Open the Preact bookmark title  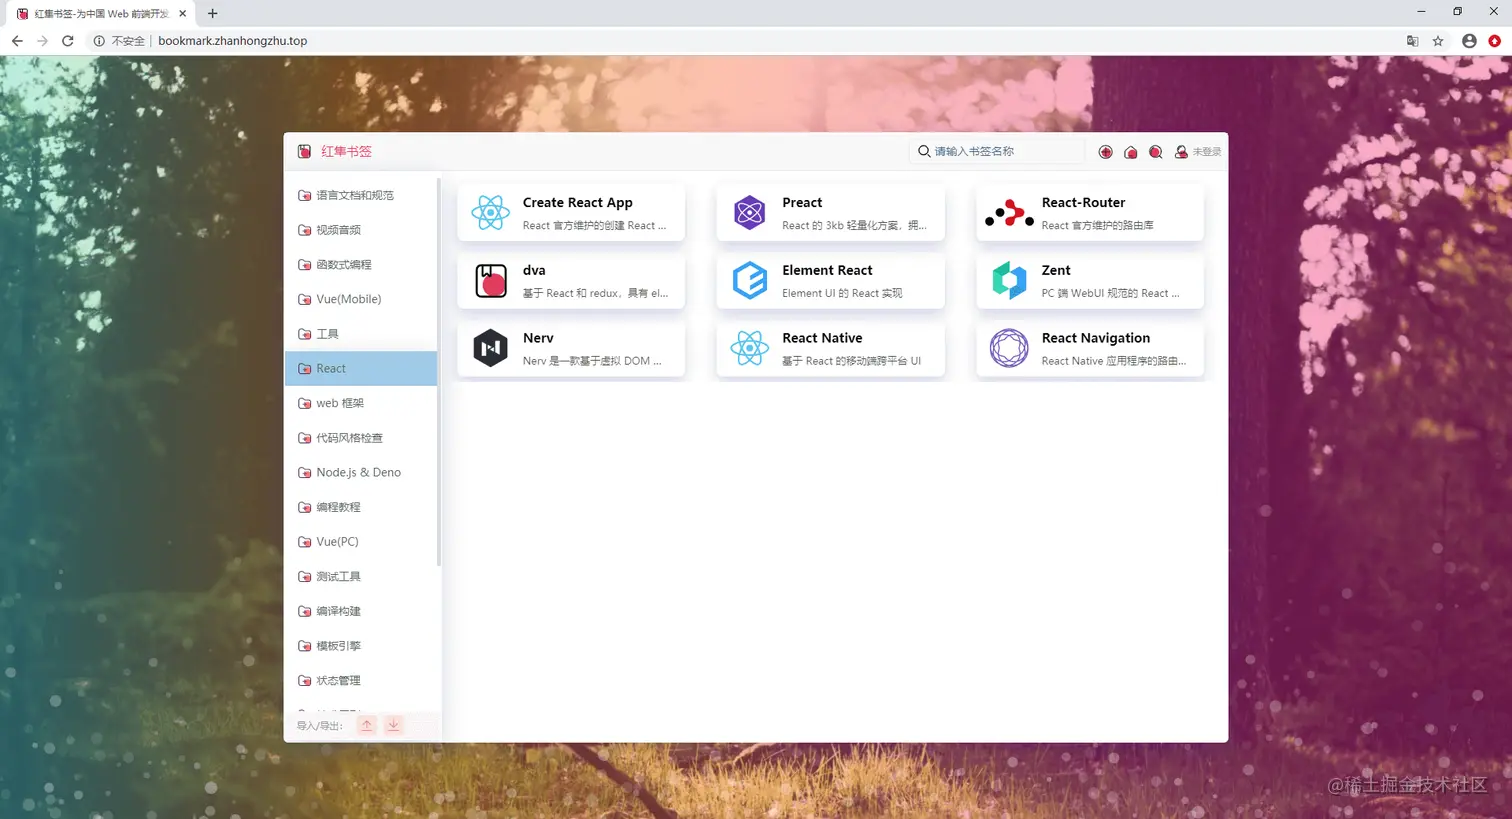pos(802,202)
